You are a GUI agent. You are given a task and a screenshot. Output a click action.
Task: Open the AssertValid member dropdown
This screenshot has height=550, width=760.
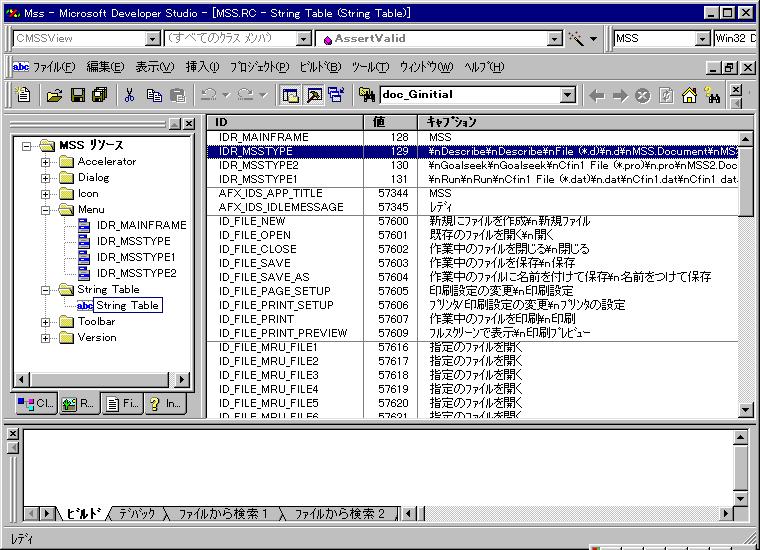554,39
